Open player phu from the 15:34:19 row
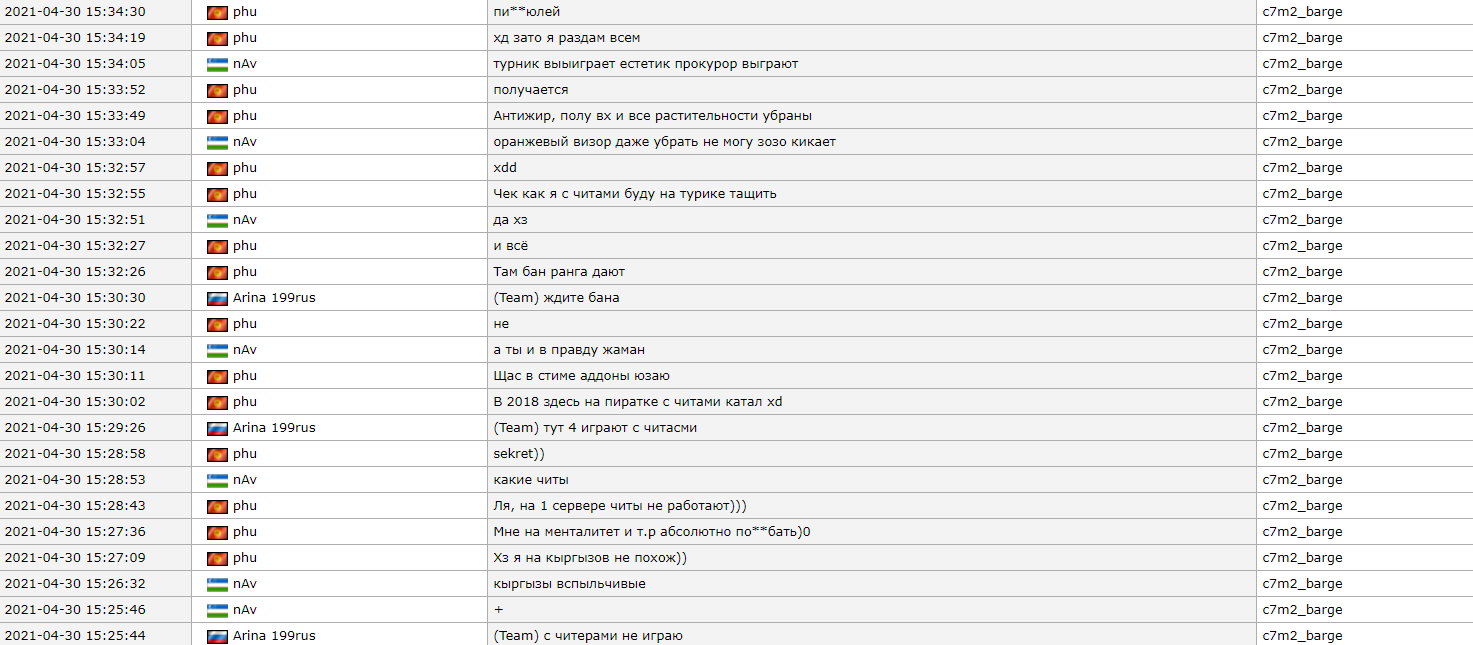The height and width of the screenshot is (645, 1473). point(245,38)
